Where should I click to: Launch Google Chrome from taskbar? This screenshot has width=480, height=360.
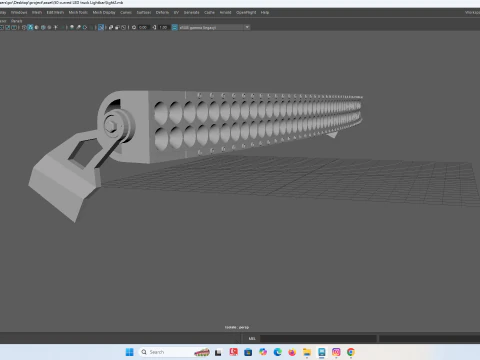tap(351, 352)
